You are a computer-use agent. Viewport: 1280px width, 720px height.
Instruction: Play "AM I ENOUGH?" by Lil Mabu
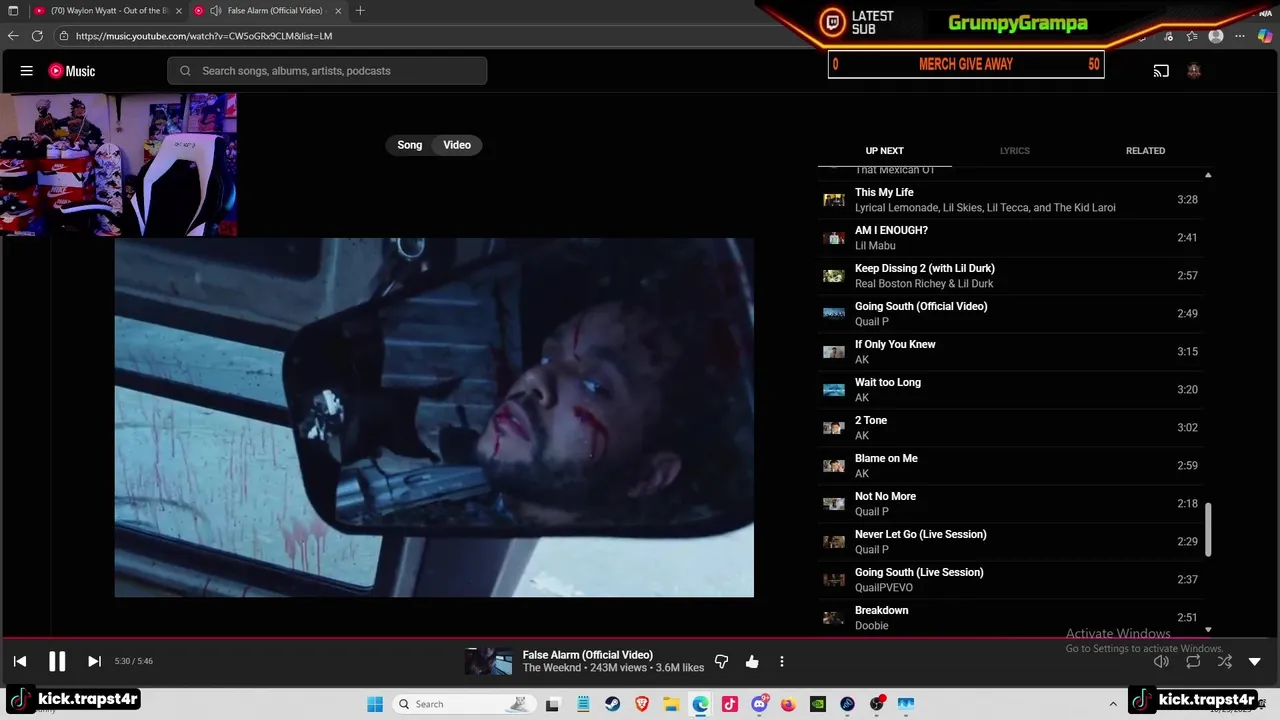pyautogui.click(x=1010, y=238)
